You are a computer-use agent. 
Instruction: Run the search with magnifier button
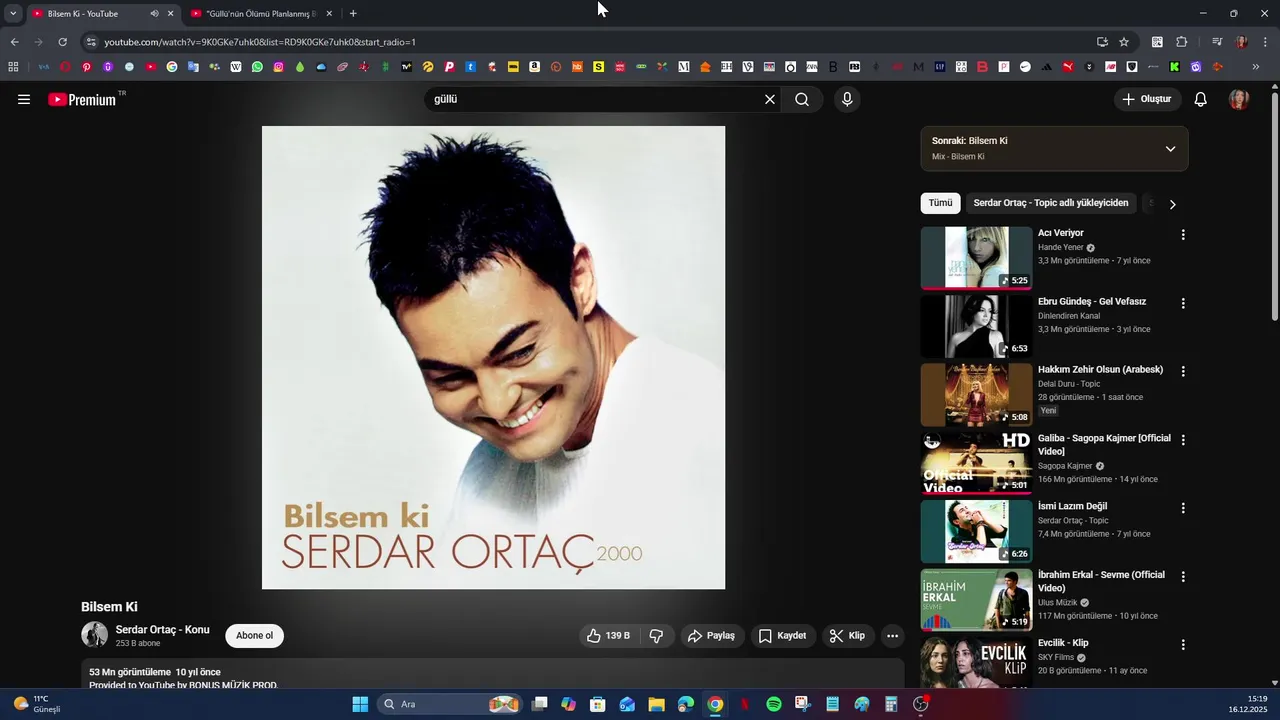tap(802, 99)
